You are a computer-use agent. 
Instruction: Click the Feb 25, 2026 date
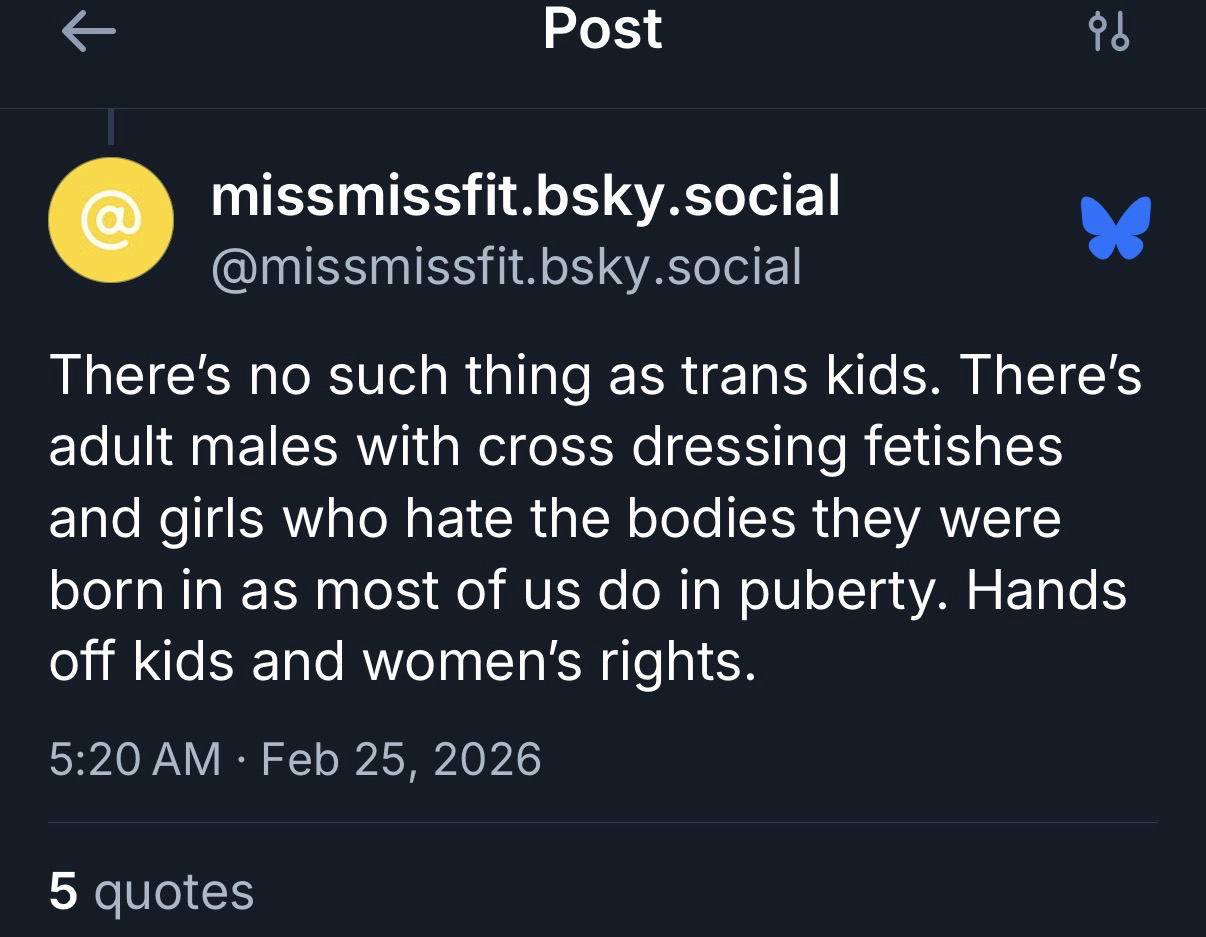pyautogui.click(x=401, y=758)
